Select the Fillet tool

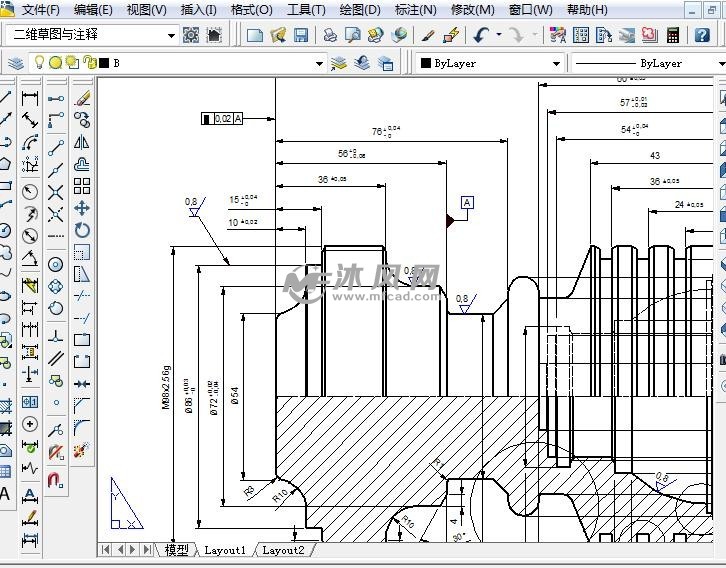(x=82, y=427)
